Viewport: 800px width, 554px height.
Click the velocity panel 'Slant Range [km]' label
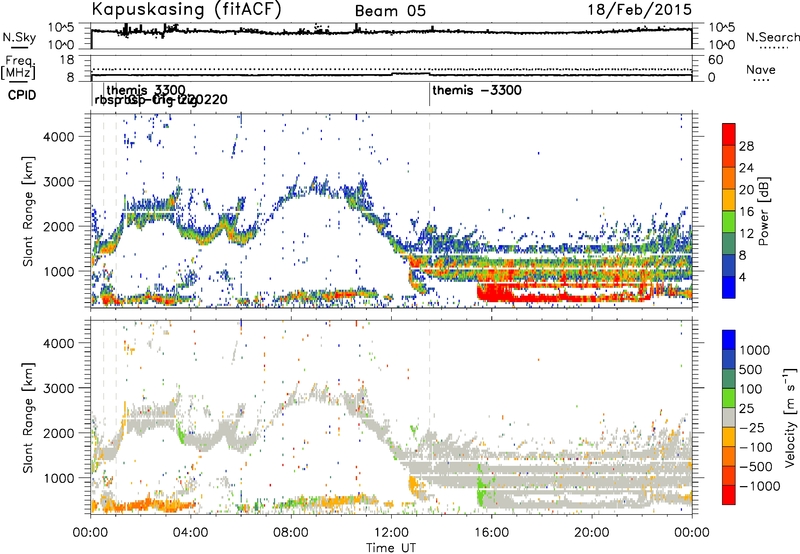tap(28, 418)
